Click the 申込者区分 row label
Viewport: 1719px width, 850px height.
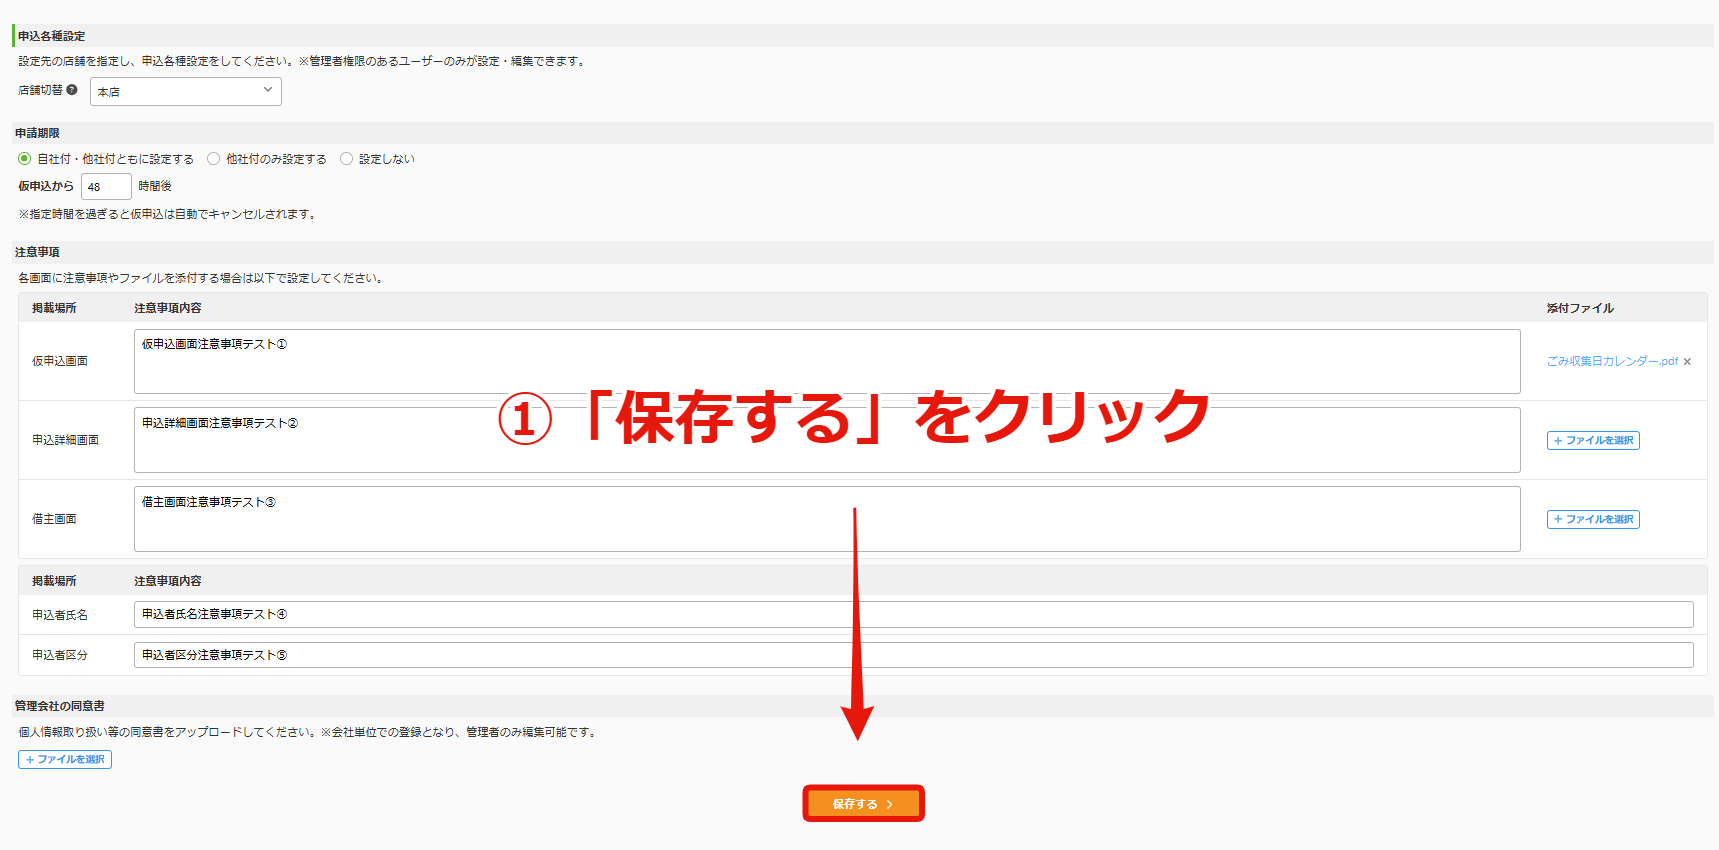60,655
